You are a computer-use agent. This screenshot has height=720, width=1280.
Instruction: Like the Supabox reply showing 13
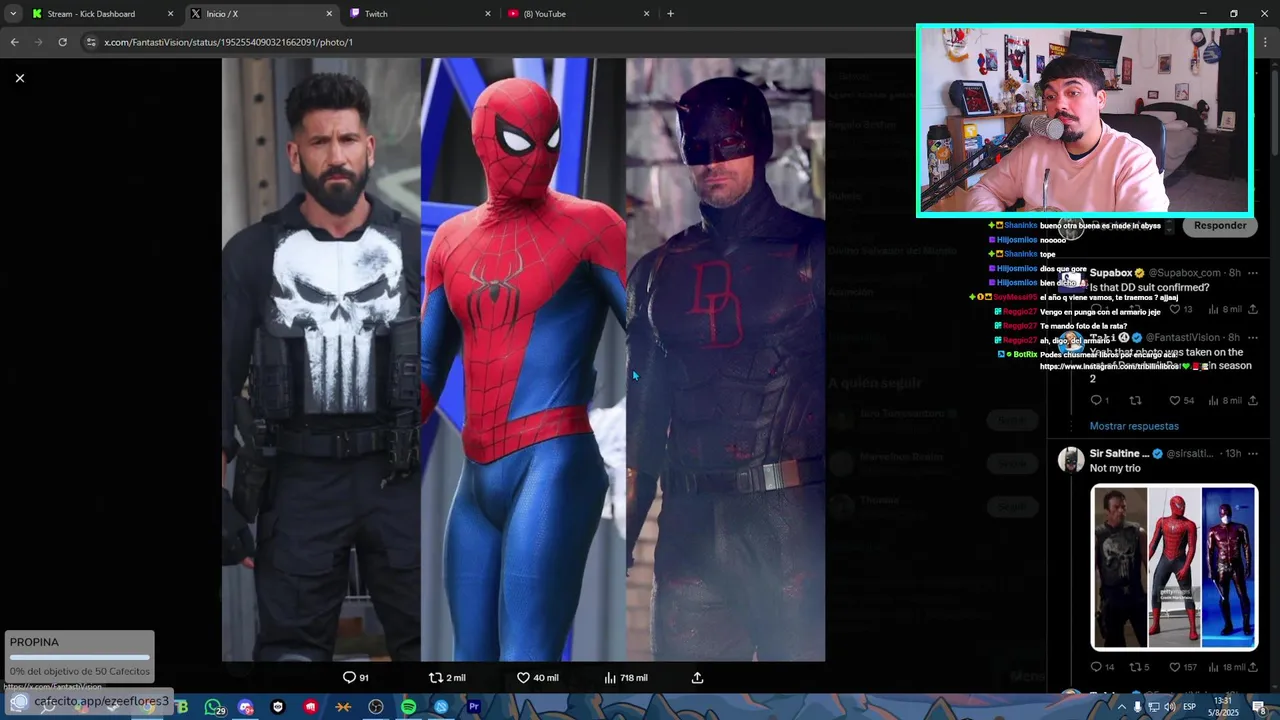[x=1182, y=310]
